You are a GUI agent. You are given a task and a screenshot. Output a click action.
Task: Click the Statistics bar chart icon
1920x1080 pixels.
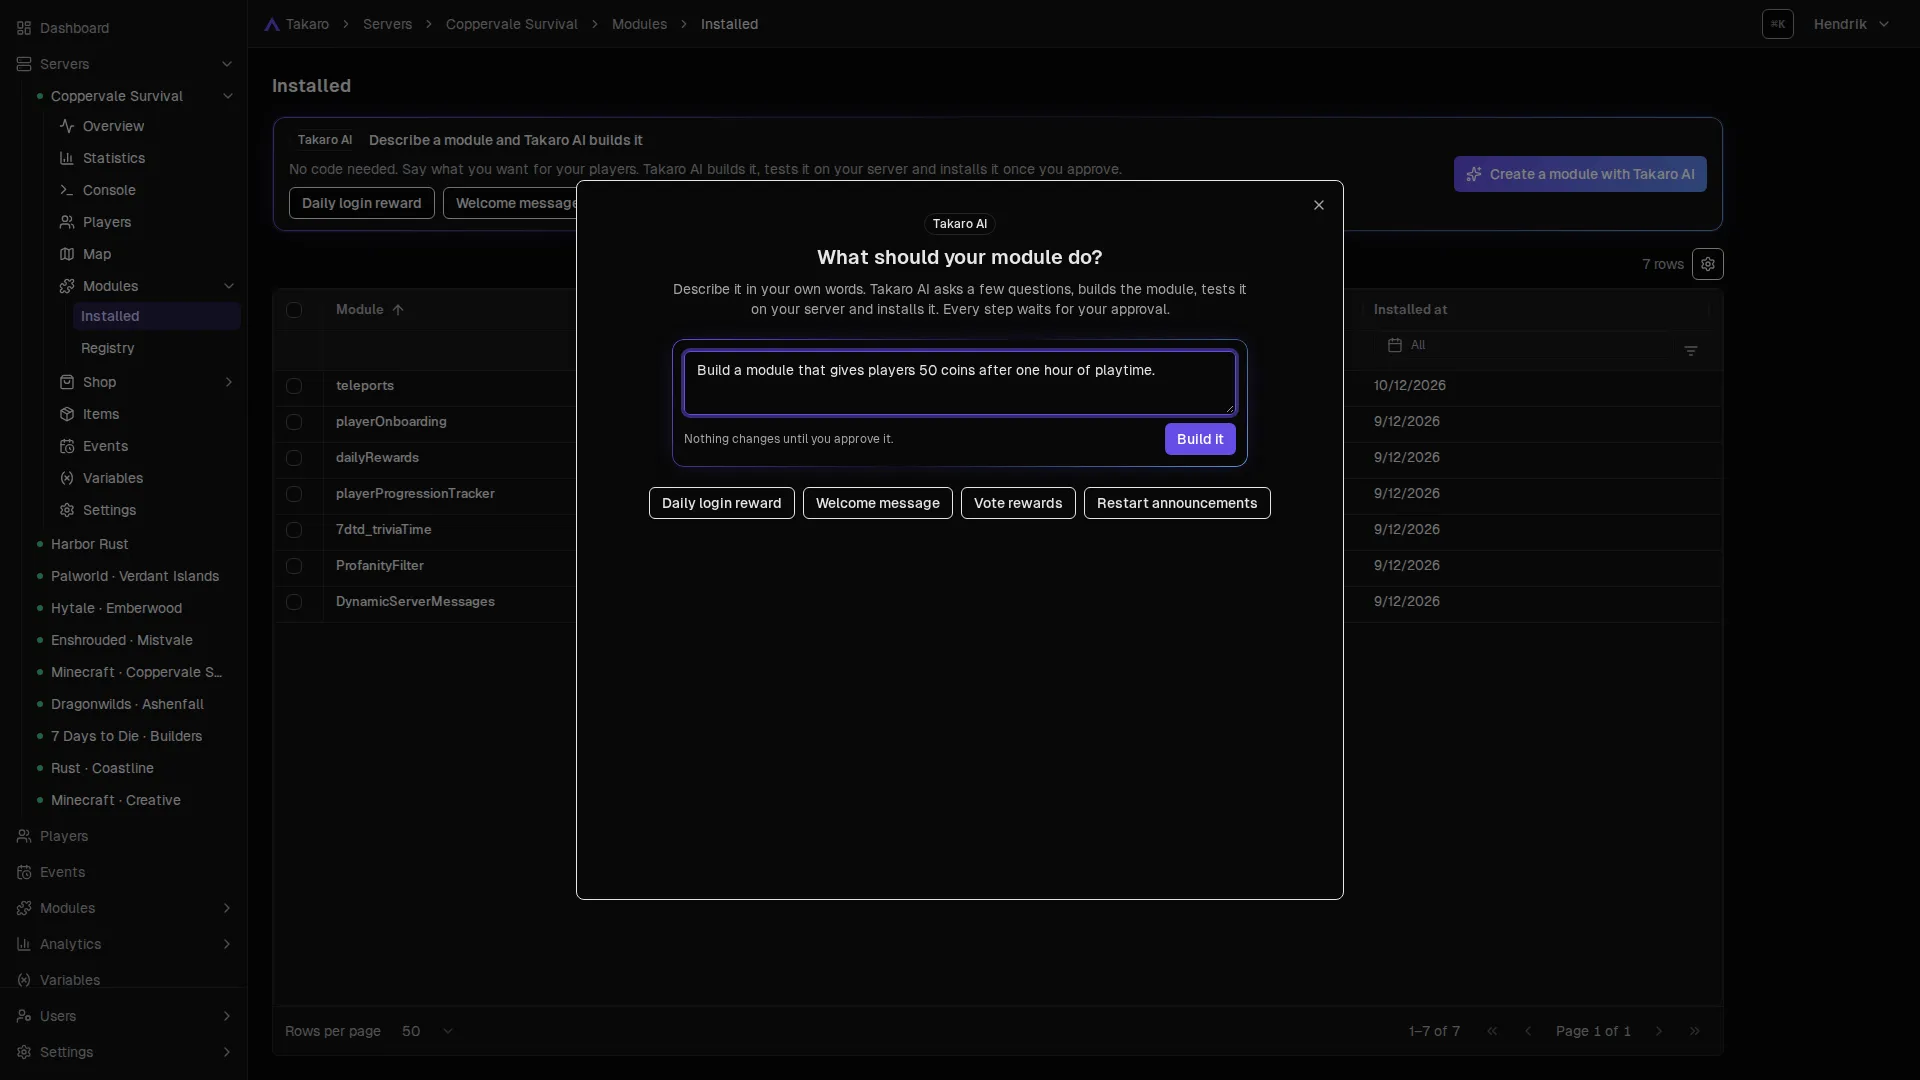click(67, 158)
